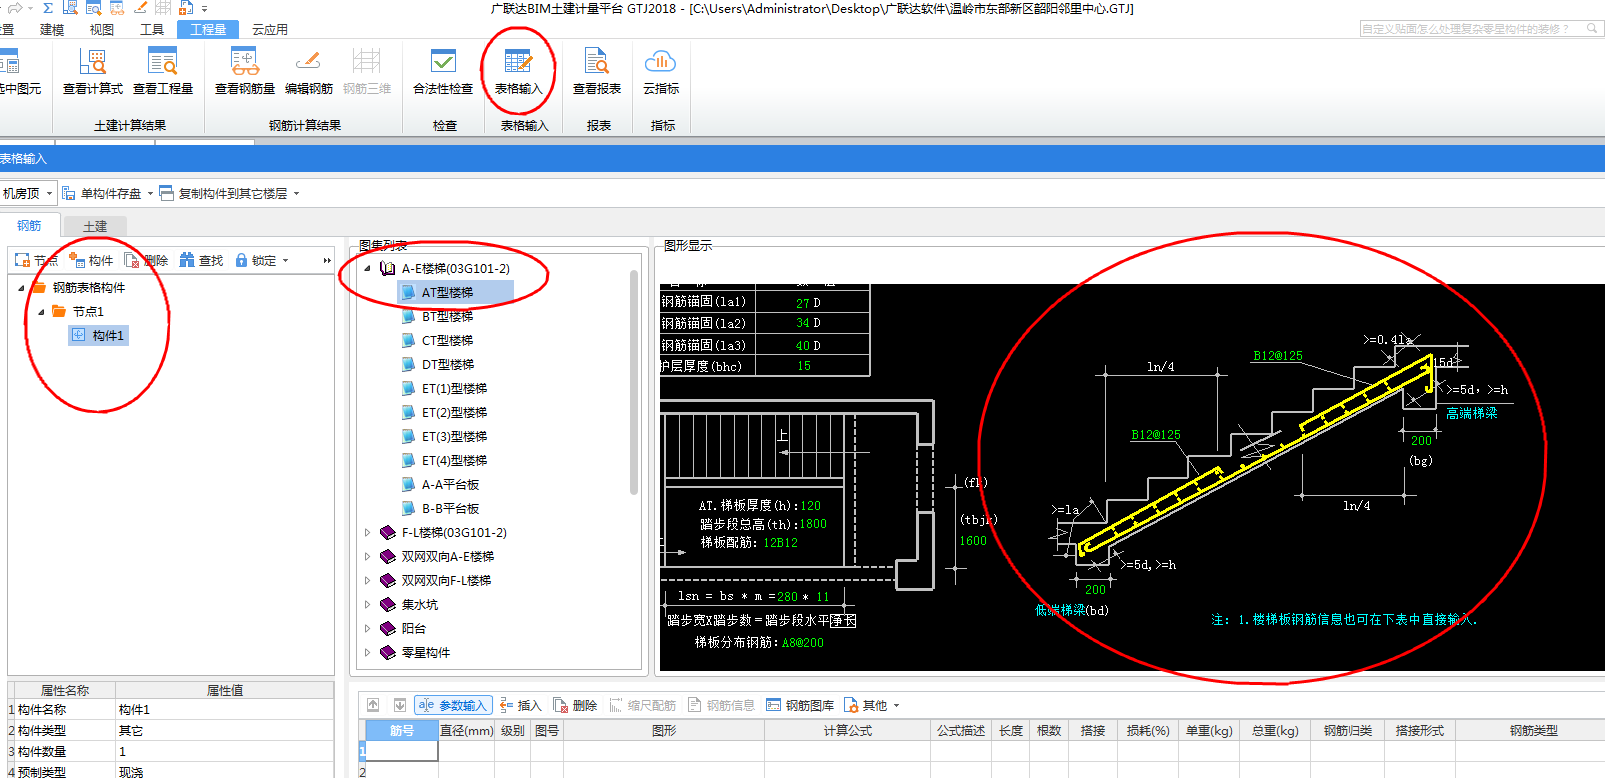Click first 筋号 cell in rebar table
Screen dimensions: 1605x778
[402, 751]
